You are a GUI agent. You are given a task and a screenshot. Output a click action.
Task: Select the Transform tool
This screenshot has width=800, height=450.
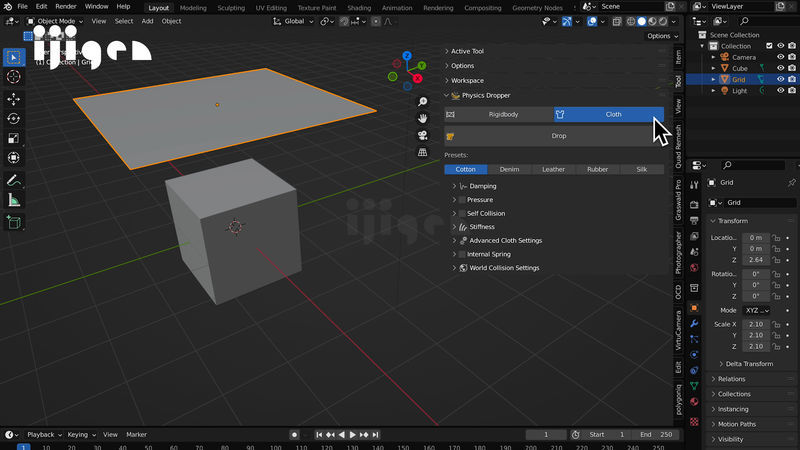[x=14, y=158]
